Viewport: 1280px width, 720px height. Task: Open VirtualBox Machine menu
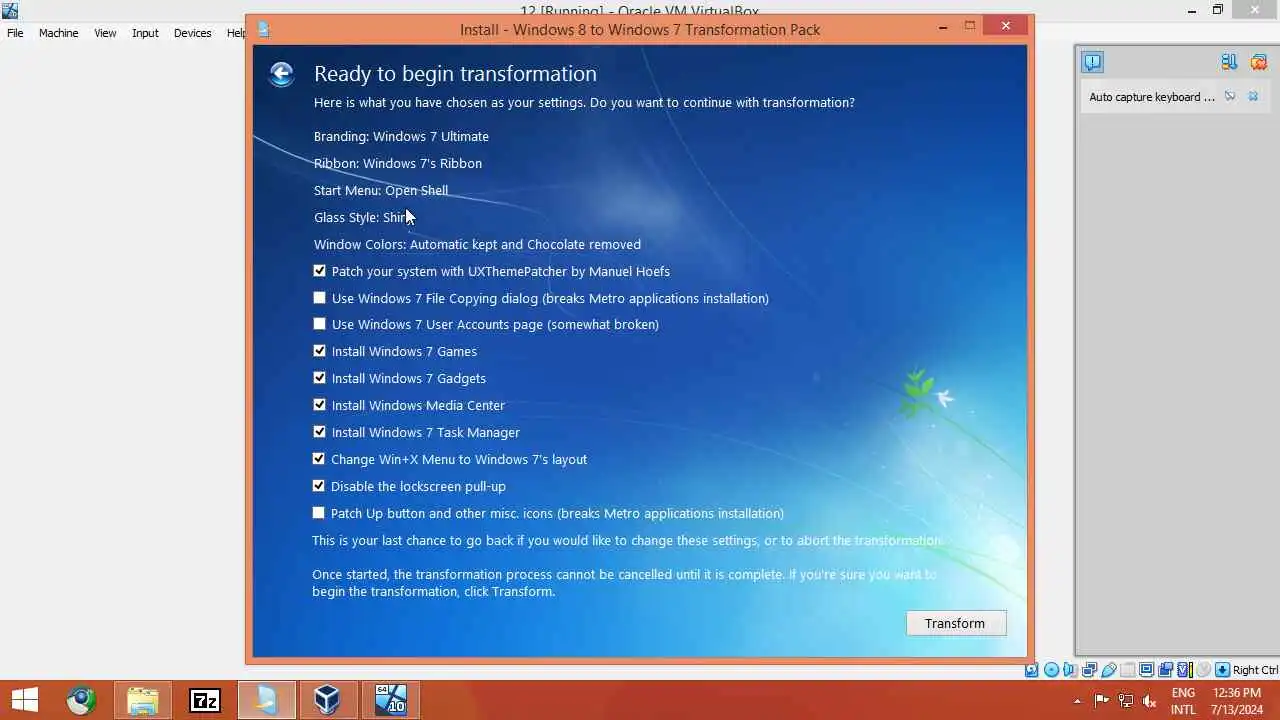click(58, 33)
